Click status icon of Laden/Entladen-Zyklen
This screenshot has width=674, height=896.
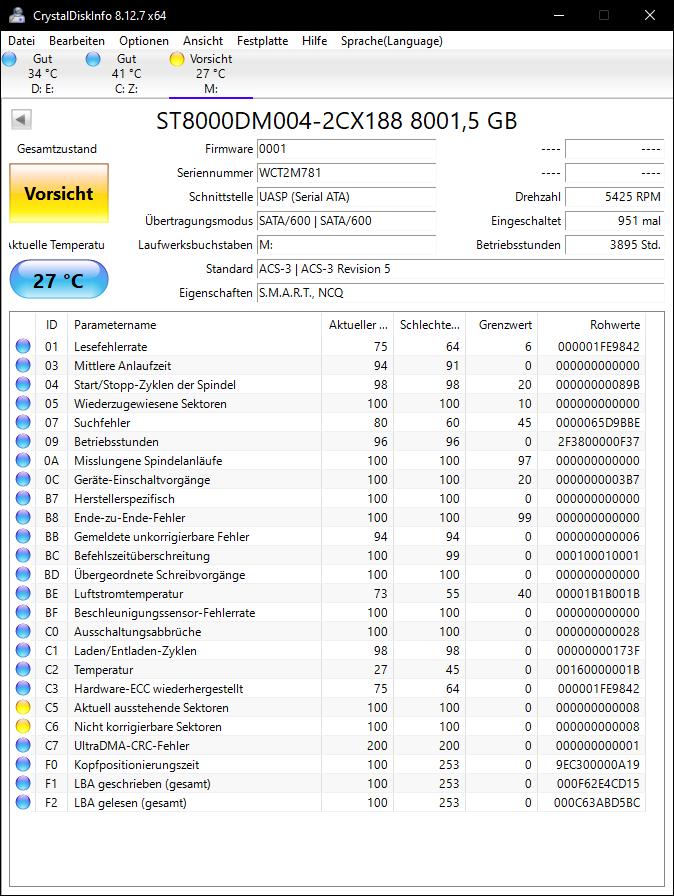[x=23, y=650]
